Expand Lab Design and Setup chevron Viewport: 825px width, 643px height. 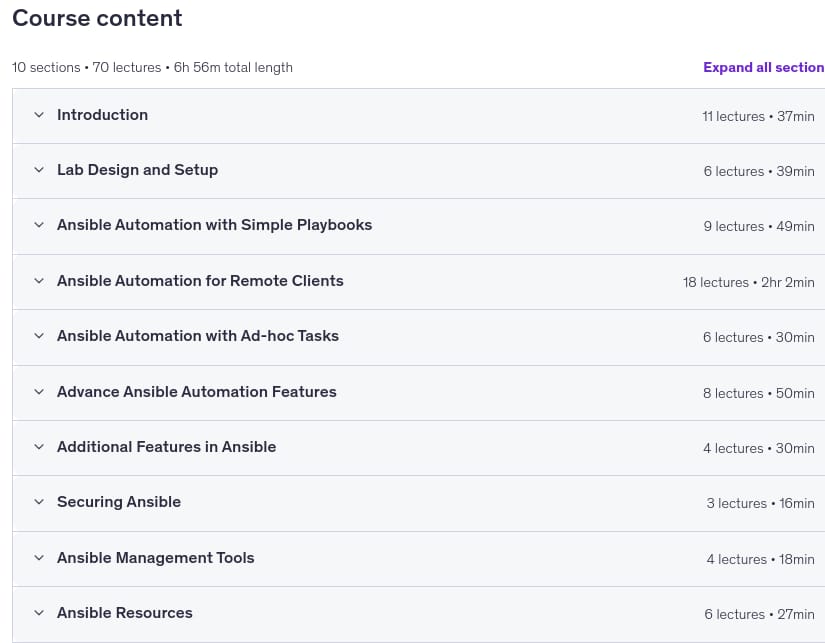coord(39,170)
